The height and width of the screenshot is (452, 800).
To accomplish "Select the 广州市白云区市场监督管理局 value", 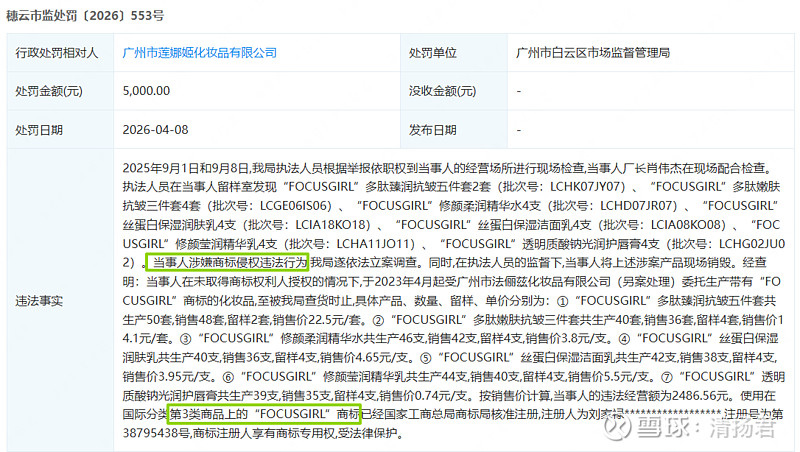I will coord(593,53).
